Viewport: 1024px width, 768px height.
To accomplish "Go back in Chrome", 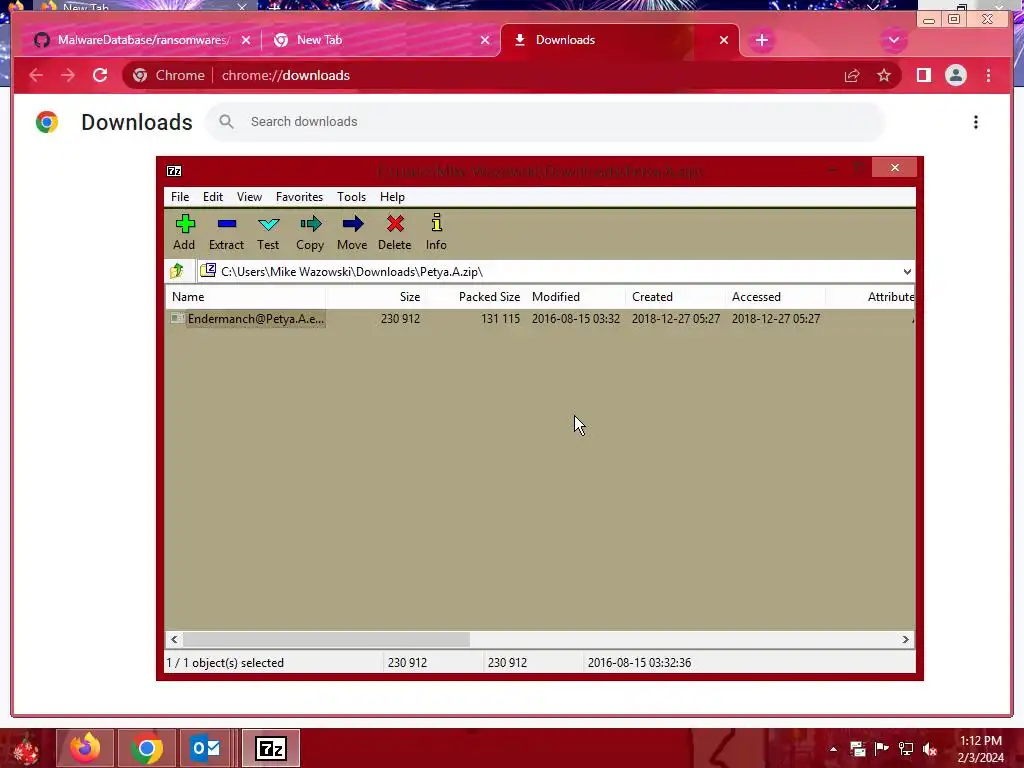I will pos(36,75).
